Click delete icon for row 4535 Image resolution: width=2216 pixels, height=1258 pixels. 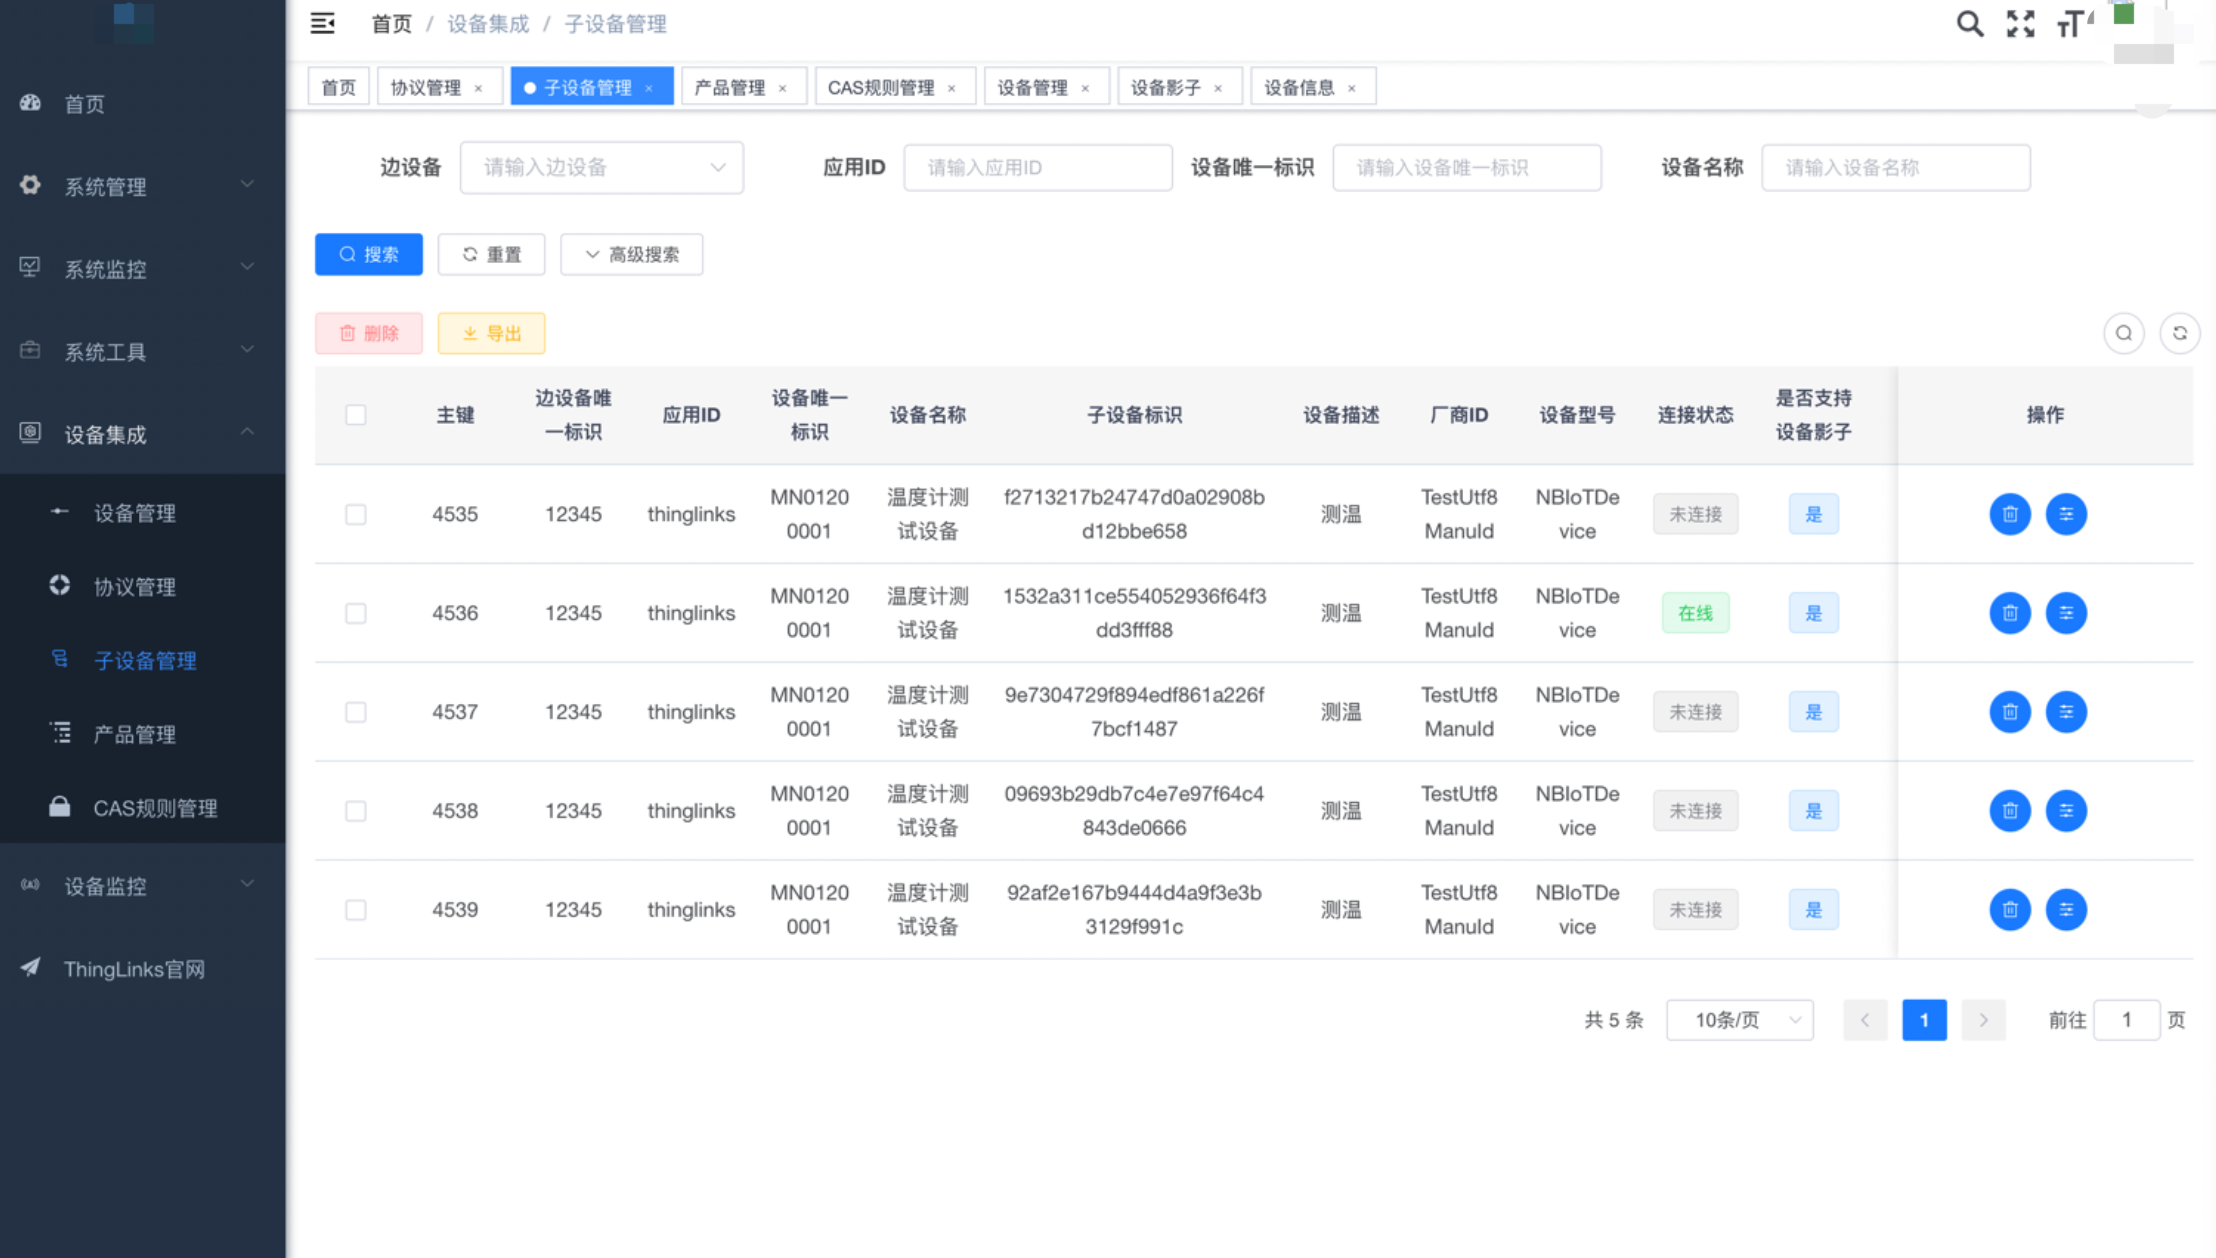tap(2009, 514)
